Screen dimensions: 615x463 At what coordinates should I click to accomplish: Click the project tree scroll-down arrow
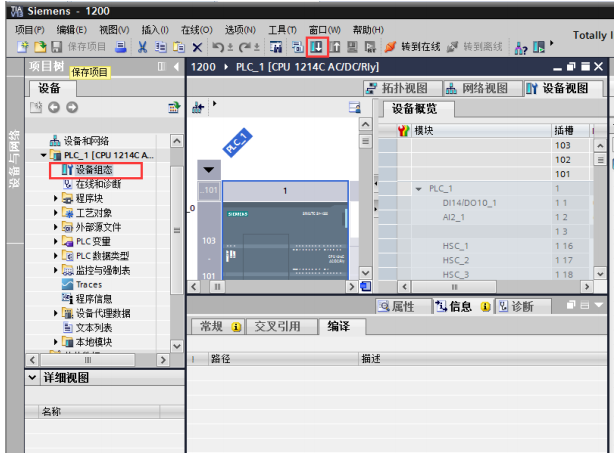pos(177,346)
